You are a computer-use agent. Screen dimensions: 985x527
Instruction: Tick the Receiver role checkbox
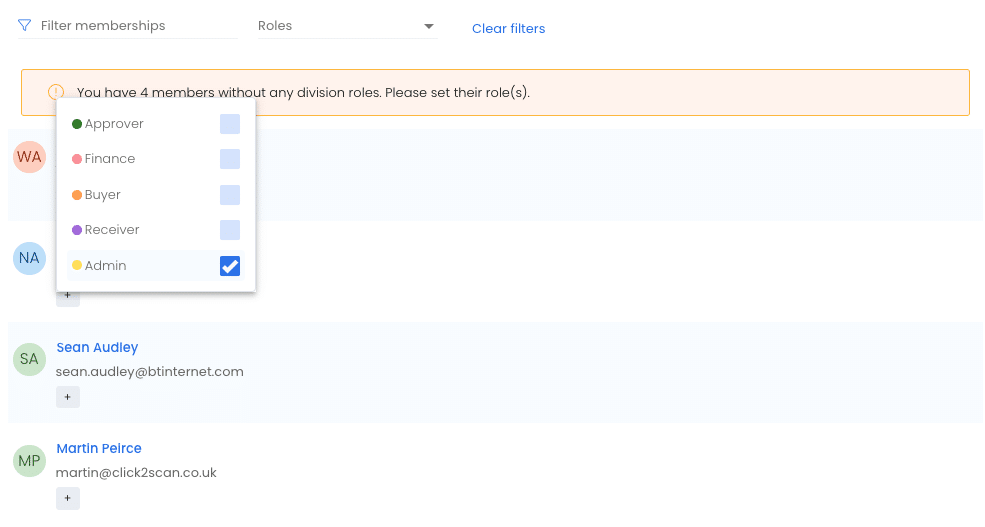point(230,230)
